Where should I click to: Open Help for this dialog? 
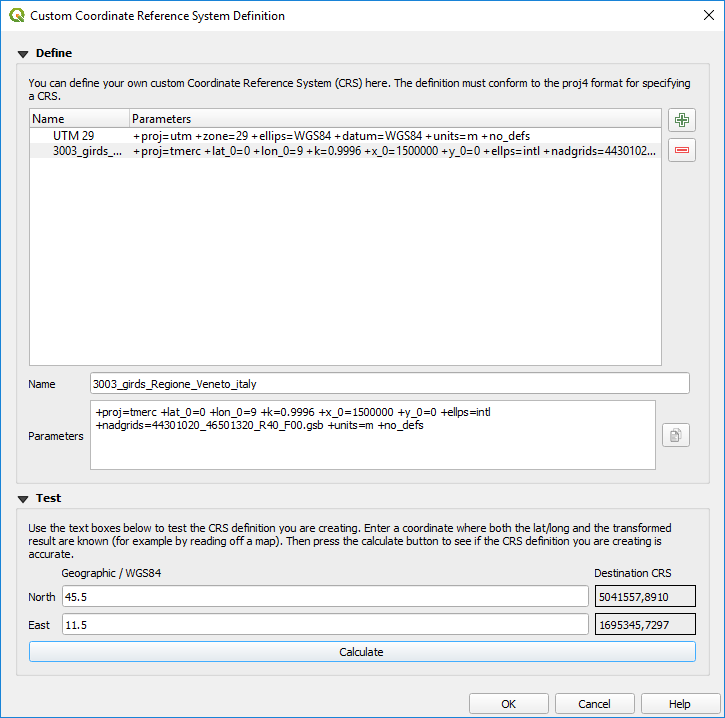point(680,704)
